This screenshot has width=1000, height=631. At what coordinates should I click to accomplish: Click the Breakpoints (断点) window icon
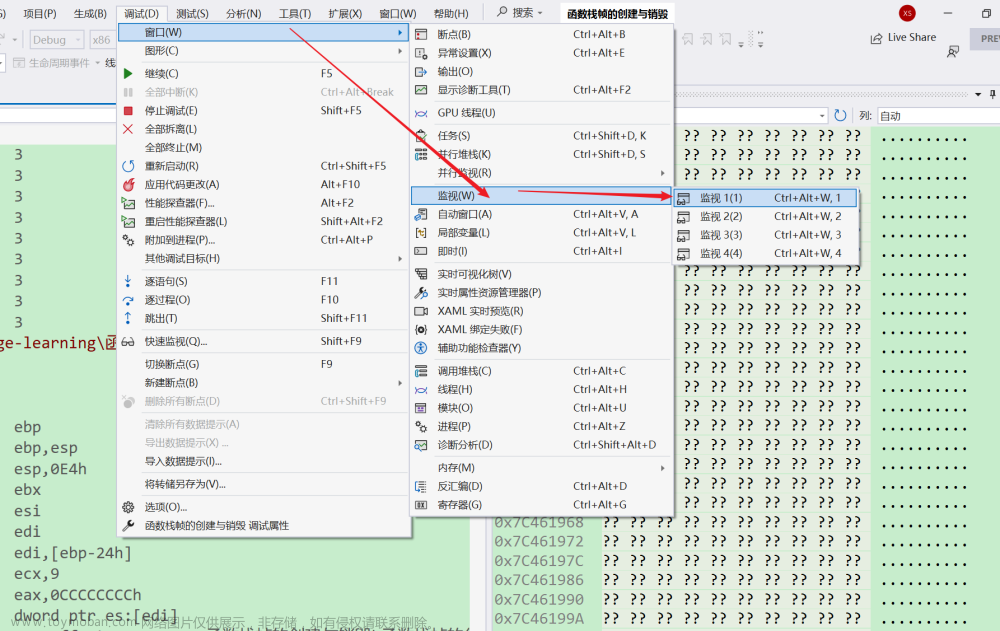421,34
